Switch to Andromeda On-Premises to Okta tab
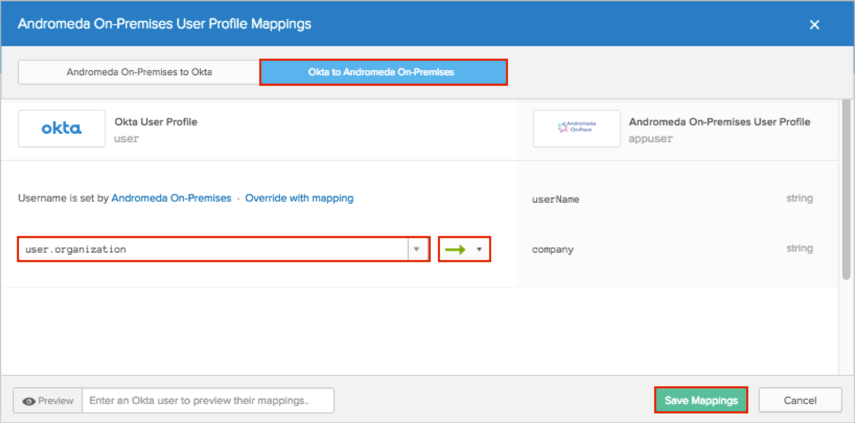 pos(139,72)
